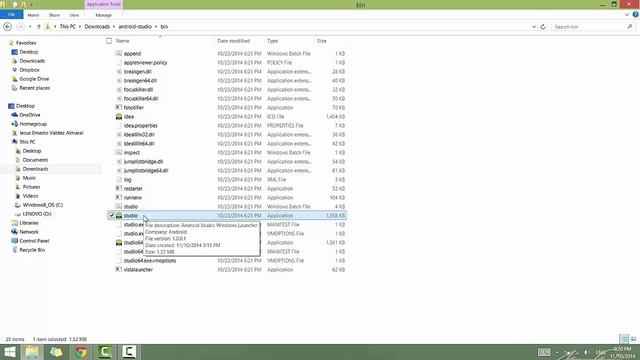This screenshot has height=360, width=640.
Task: Toggle the select-all checkbox in header
Action: point(109,41)
